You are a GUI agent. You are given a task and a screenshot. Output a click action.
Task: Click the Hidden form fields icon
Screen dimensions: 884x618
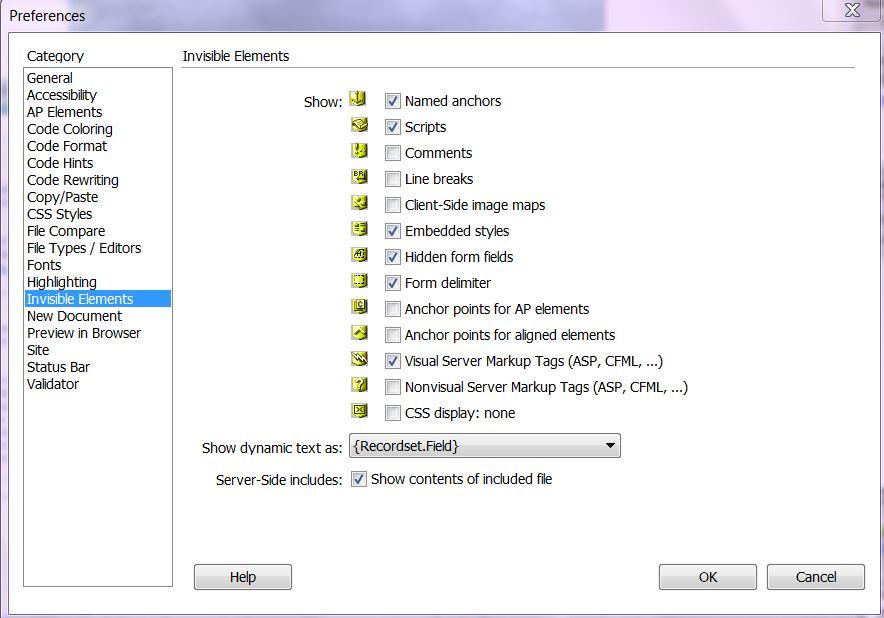coord(359,254)
